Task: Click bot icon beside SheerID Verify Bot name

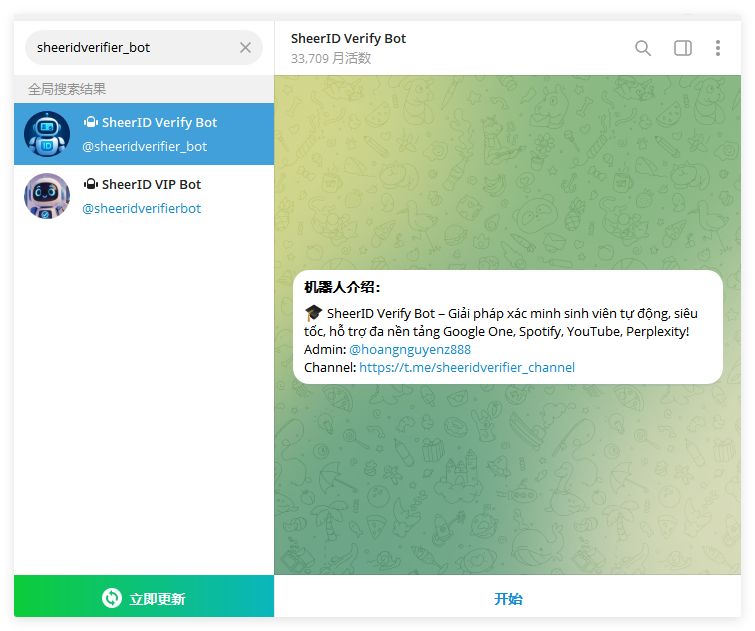Action: (x=91, y=122)
